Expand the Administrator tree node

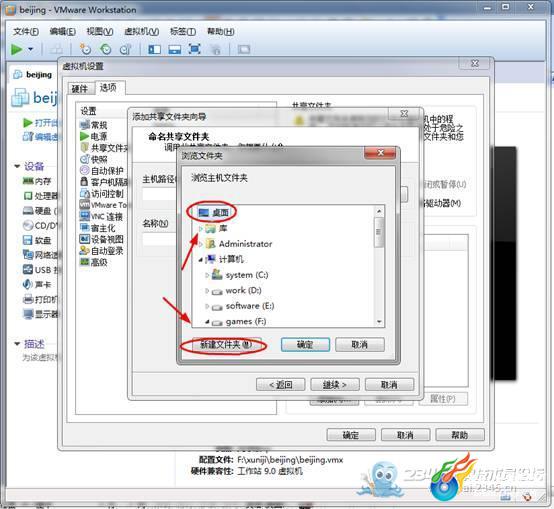[200, 244]
